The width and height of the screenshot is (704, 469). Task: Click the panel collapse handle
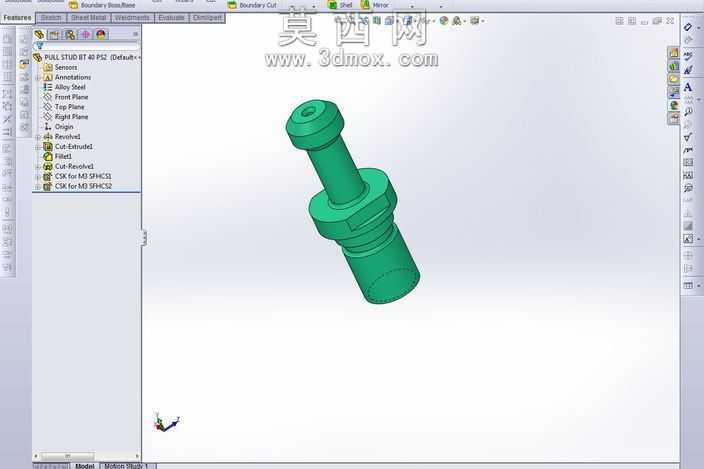pyautogui.click(x=144, y=237)
